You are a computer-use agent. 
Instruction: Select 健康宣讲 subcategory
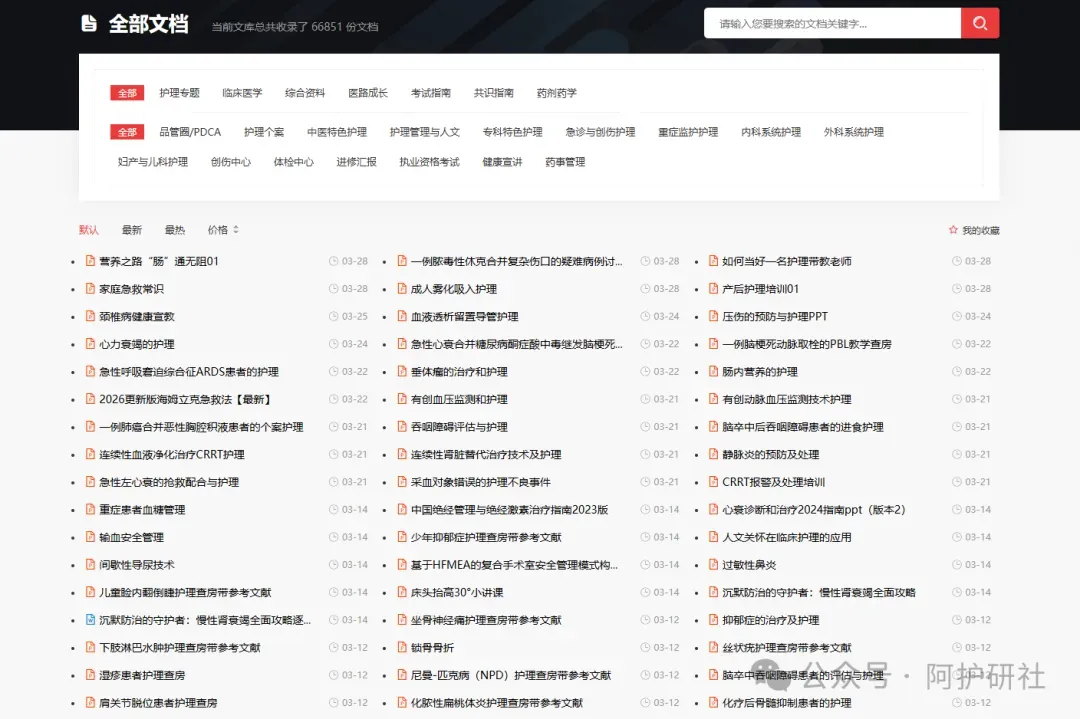[502, 162]
